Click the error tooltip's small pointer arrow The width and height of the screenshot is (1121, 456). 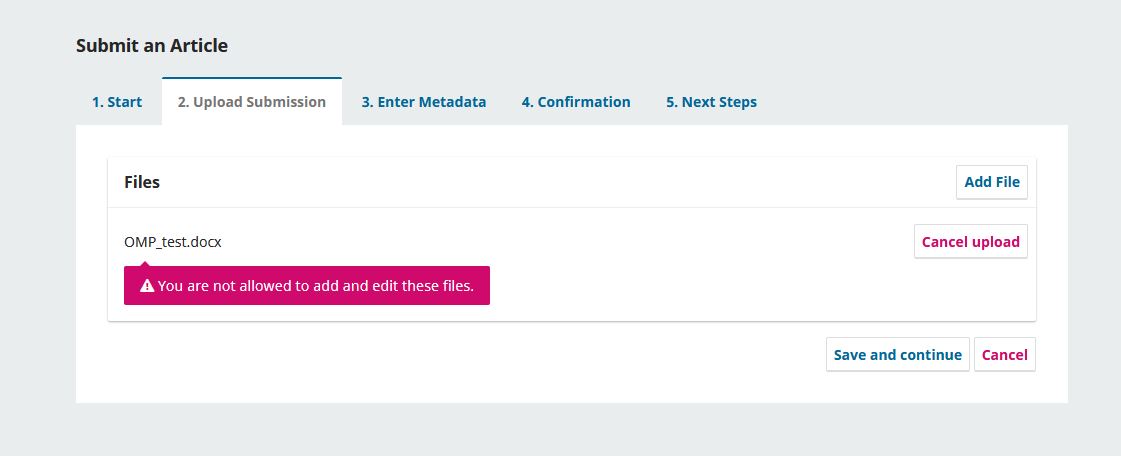(x=142, y=263)
